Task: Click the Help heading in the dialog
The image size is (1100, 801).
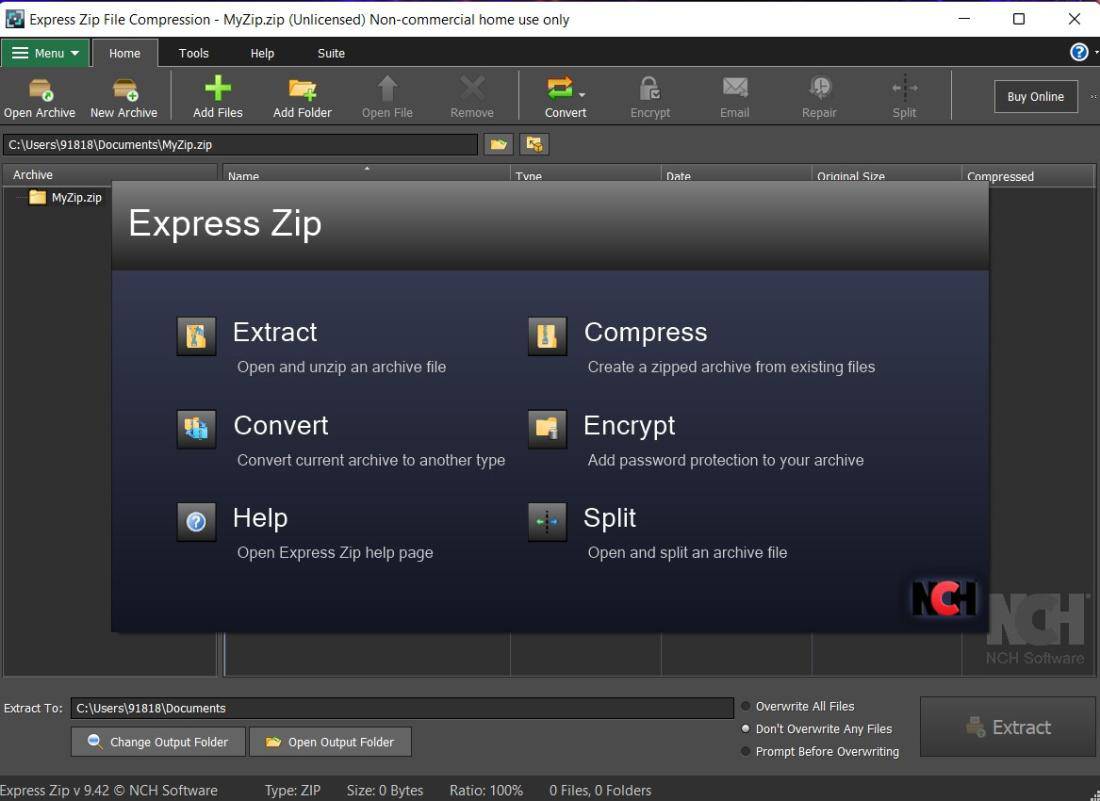Action: 260,518
